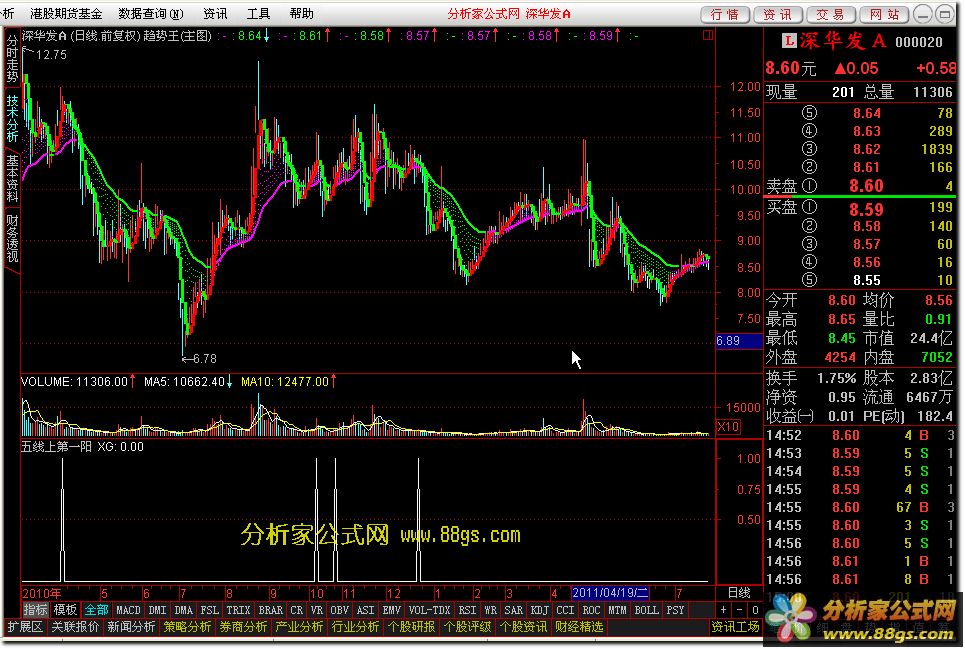Choose the MACD indicator
Image resolution: width=965 pixels, height=649 pixels.
[x=128, y=610]
